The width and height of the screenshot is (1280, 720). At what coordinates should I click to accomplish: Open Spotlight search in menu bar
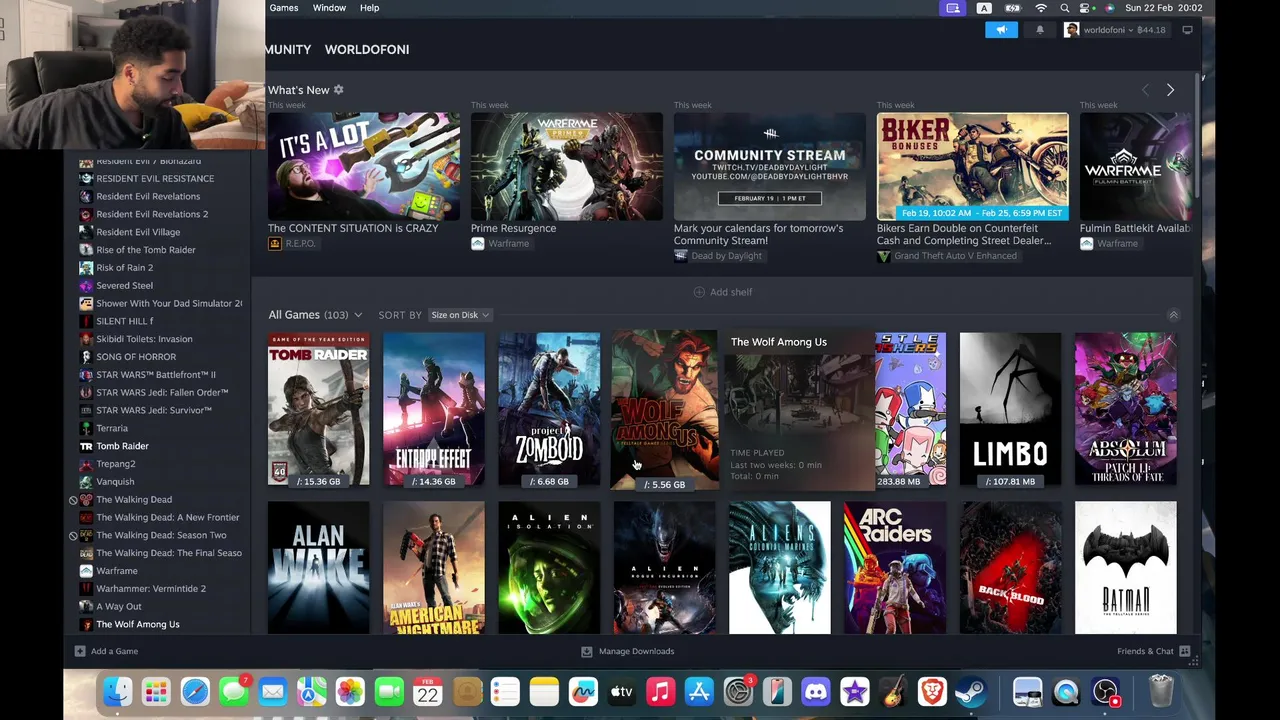click(x=1065, y=8)
